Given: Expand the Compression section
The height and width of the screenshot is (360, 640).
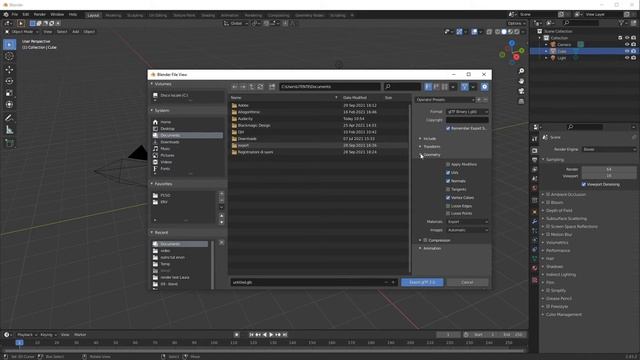Looking at the screenshot, I should (420, 240).
